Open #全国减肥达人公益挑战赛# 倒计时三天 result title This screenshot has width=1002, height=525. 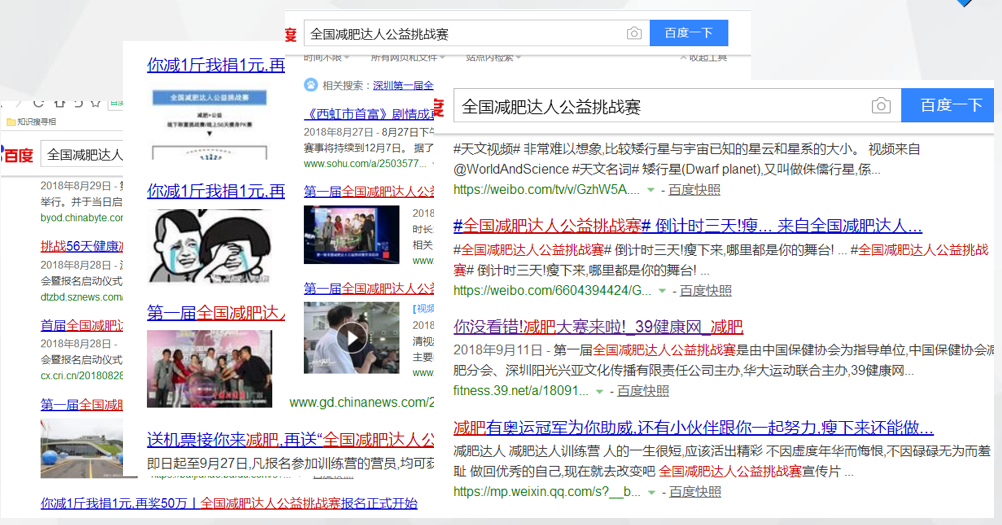[688, 225]
